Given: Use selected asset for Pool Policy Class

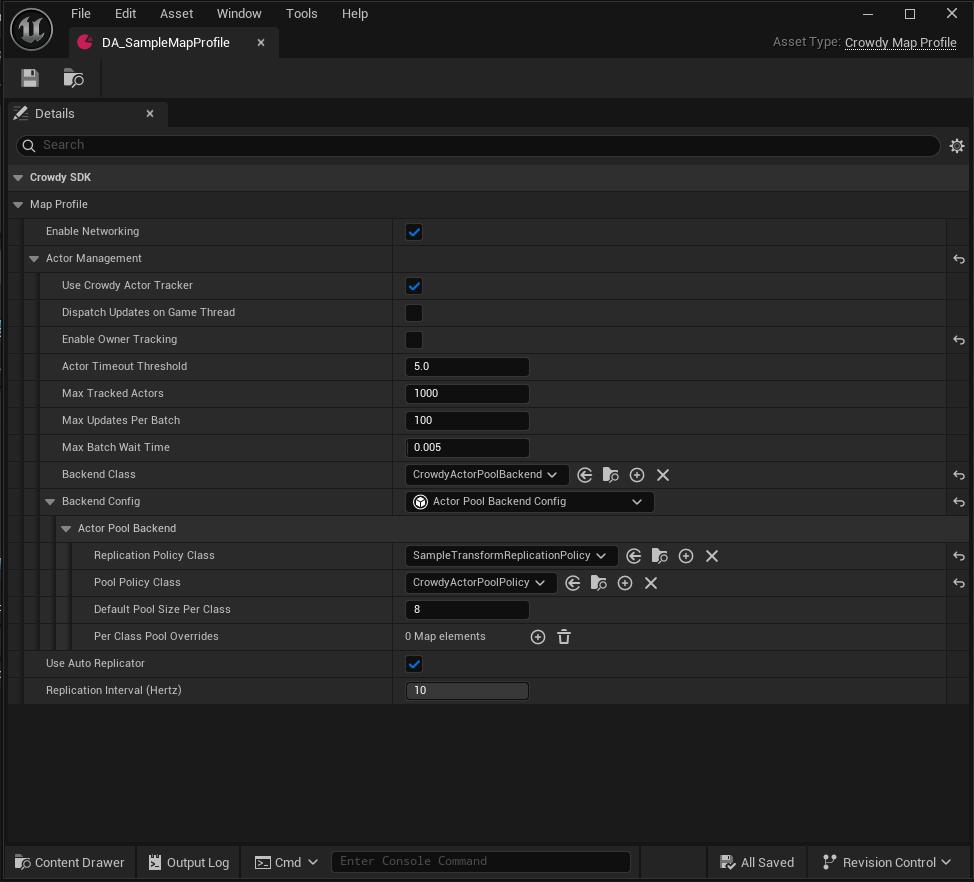Looking at the screenshot, I should pyautogui.click(x=573, y=583).
